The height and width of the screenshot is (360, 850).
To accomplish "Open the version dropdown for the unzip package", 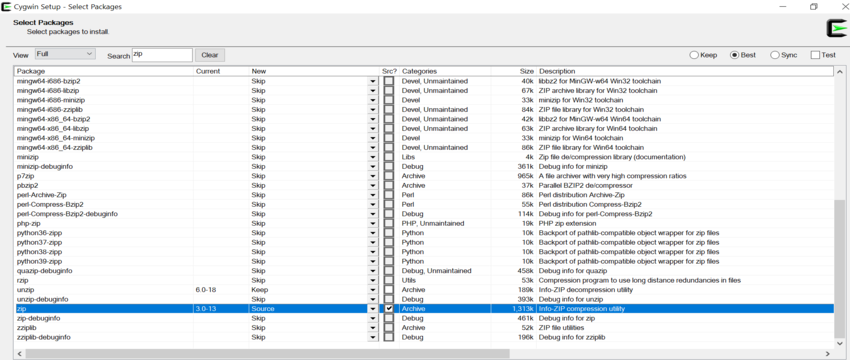I will point(372,290).
